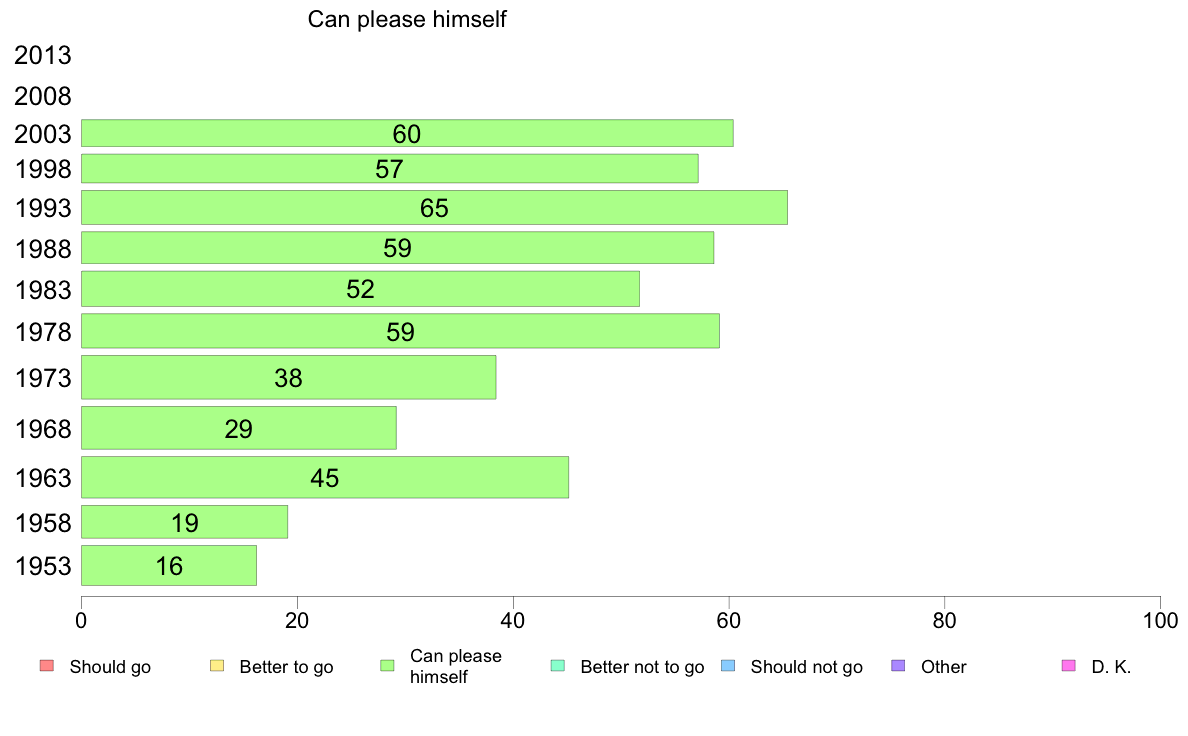Click the teal Better not to go swatch
Image resolution: width=1188 pixels, height=736 pixels.
[558, 666]
